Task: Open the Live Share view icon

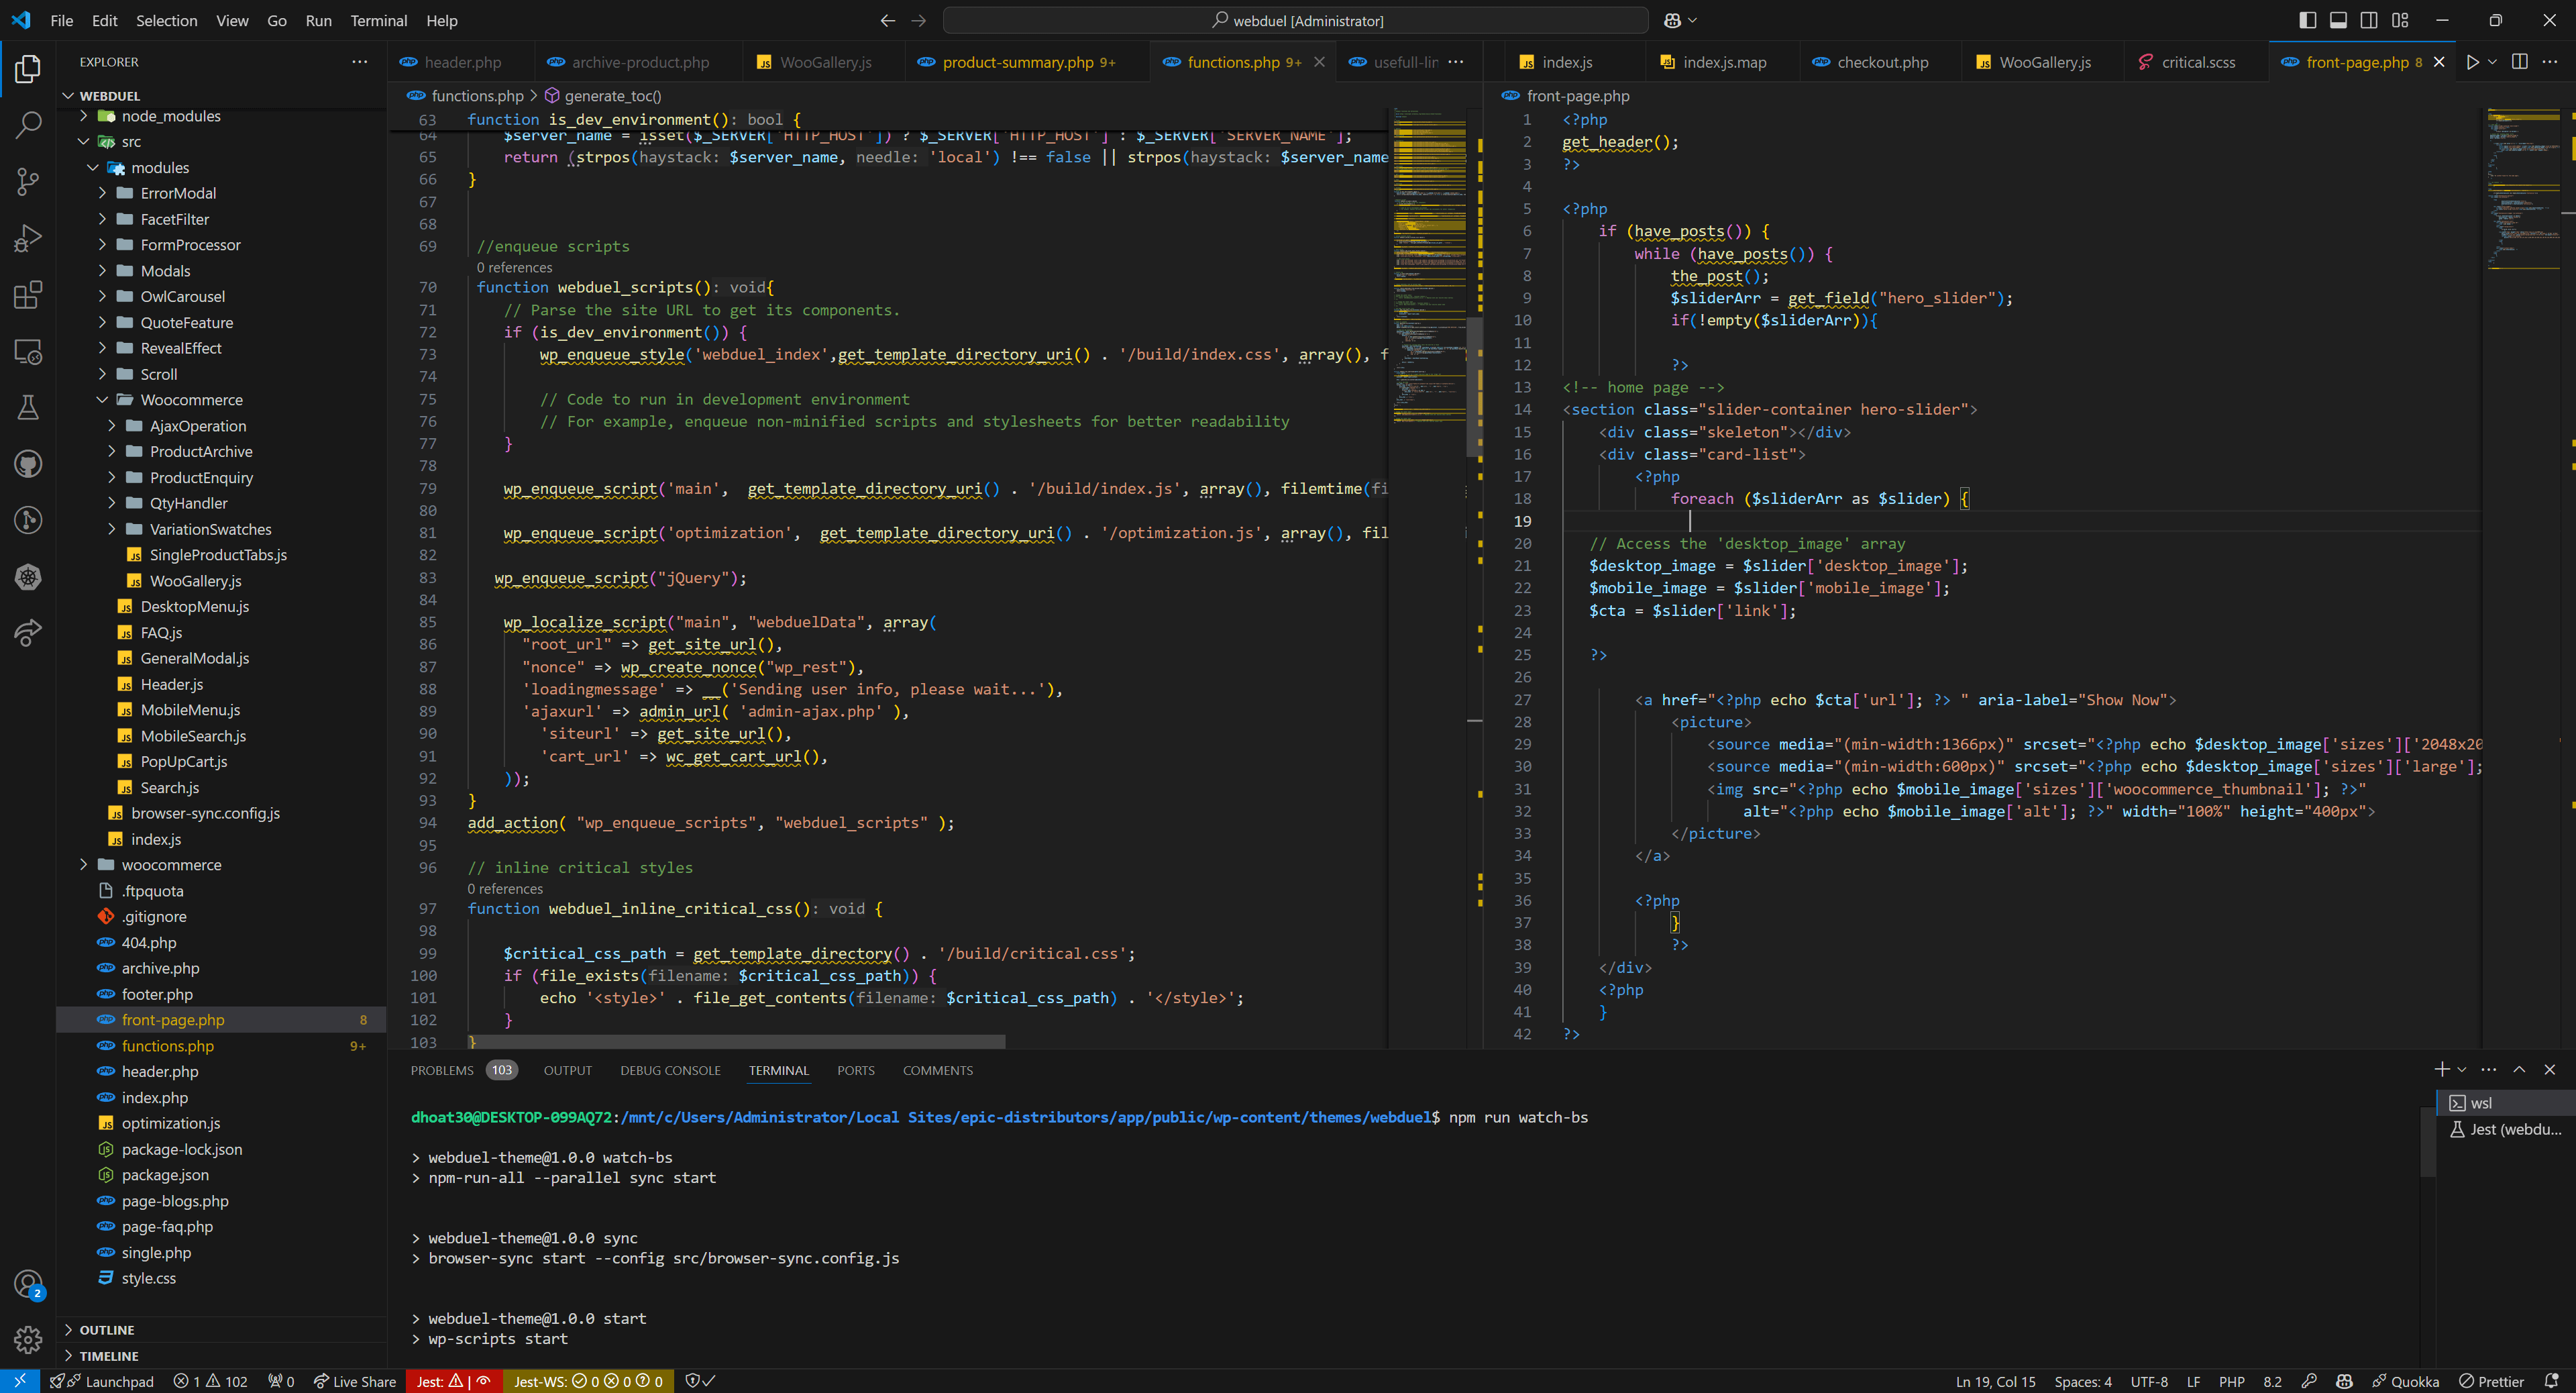Action: coord(28,633)
